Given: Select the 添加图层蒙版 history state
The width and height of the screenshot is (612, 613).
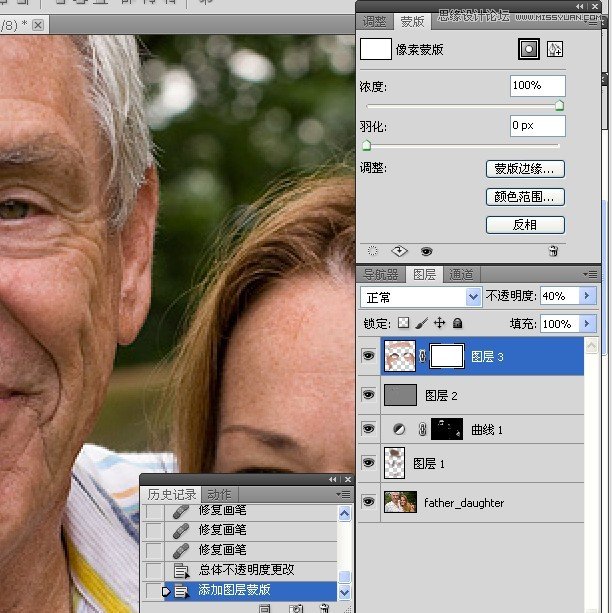Looking at the screenshot, I should pyautogui.click(x=250, y=591).
